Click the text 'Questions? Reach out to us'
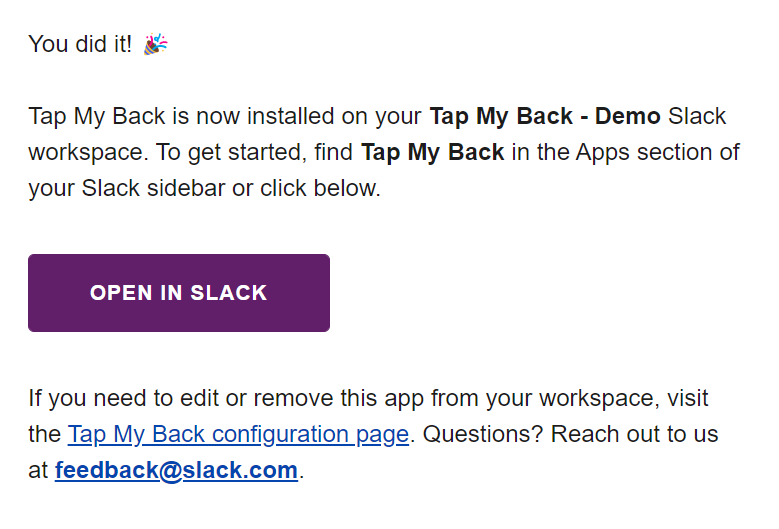 [570, 434]
